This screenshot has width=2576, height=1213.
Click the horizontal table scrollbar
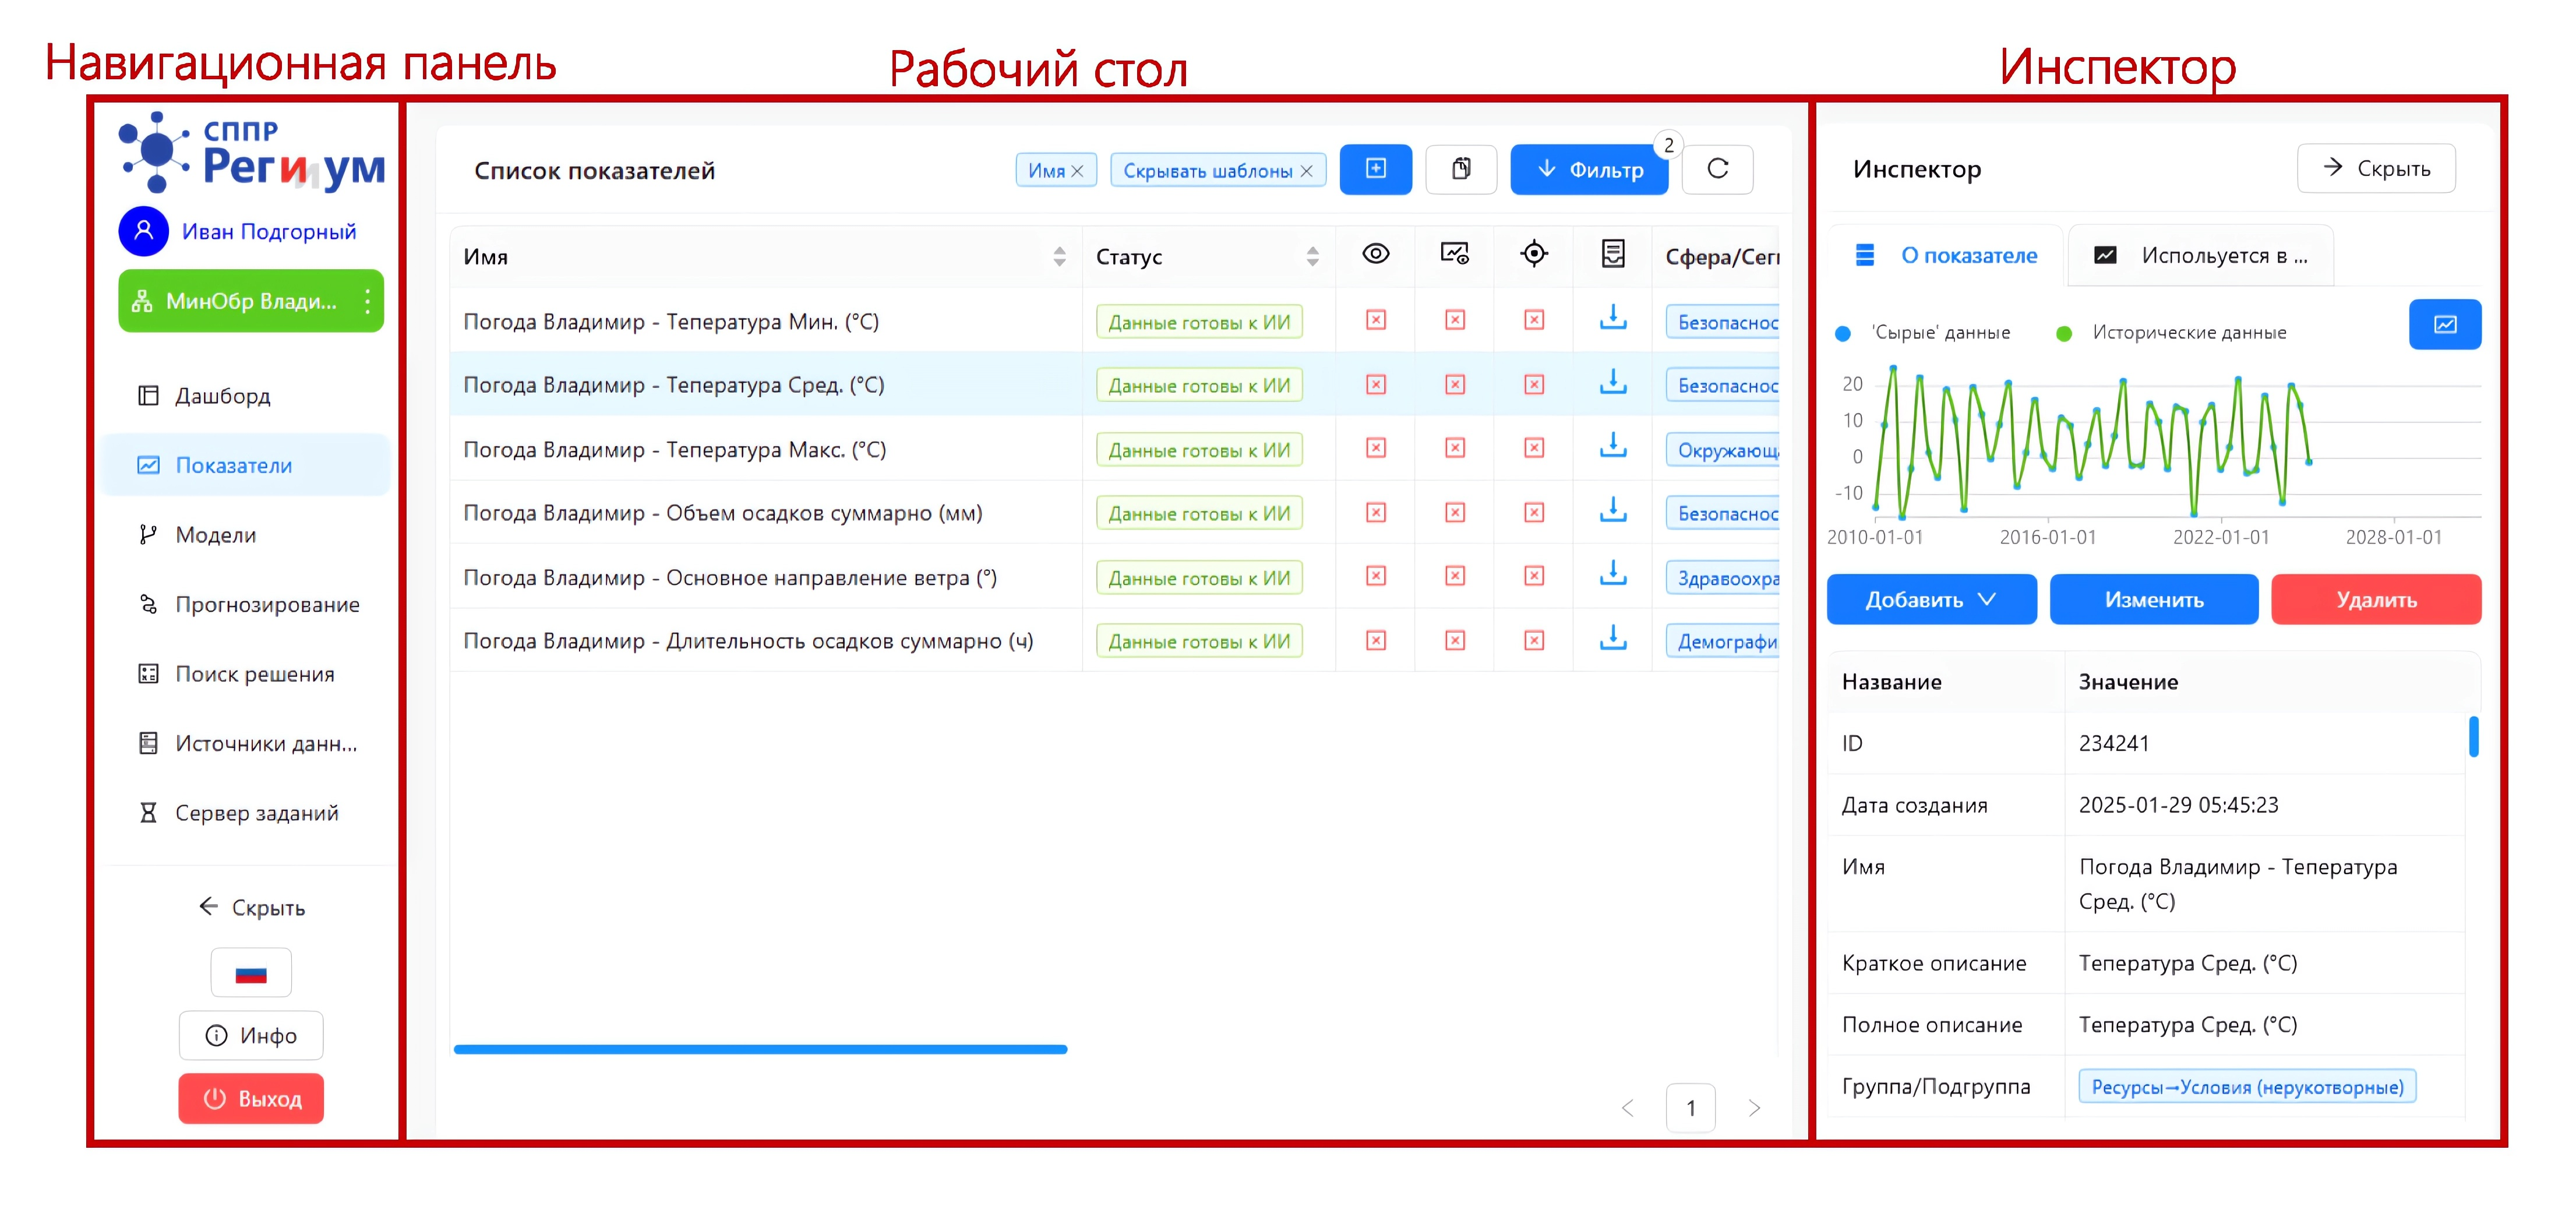click(x=760, y=1049)
